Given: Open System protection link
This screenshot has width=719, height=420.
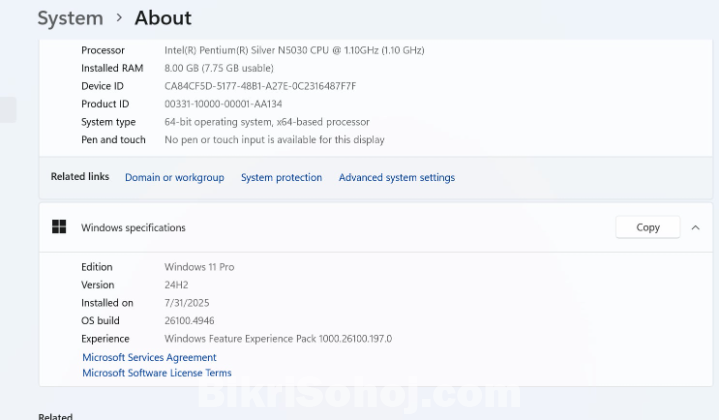Looking at the screenshot, I should pyautogui.click(x=282, y=177).
